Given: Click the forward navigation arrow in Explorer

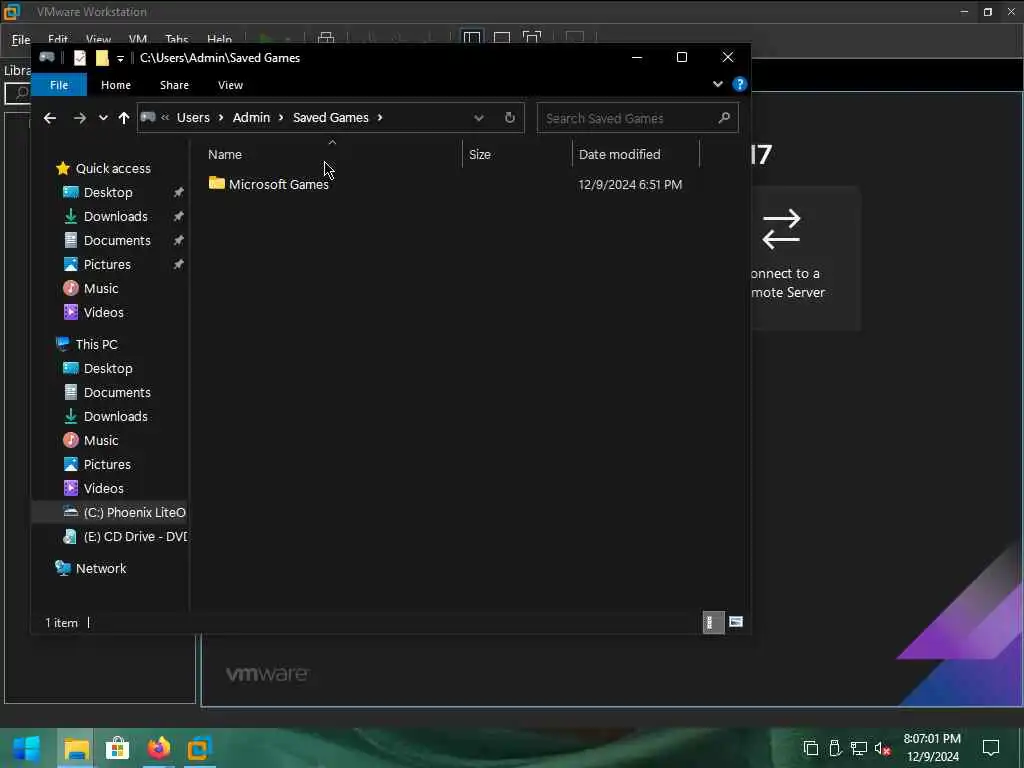Looking at the screenshot, I should pyautogui.click(x=80, y=118).
